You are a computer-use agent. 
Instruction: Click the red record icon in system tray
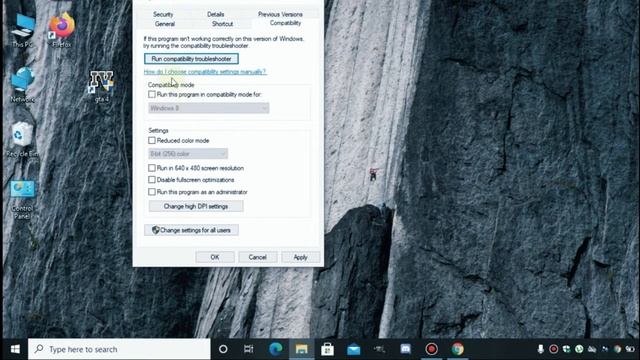point(553,349)
